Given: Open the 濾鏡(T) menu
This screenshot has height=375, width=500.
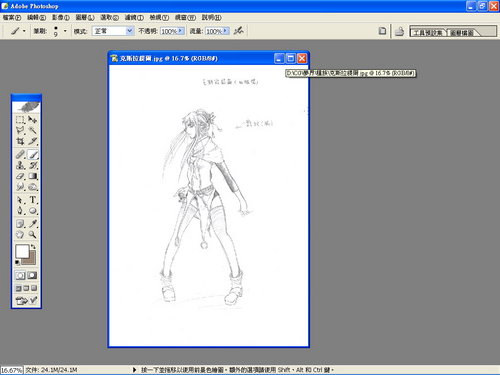Looking at the screenshot, I should tap(134, 17).
